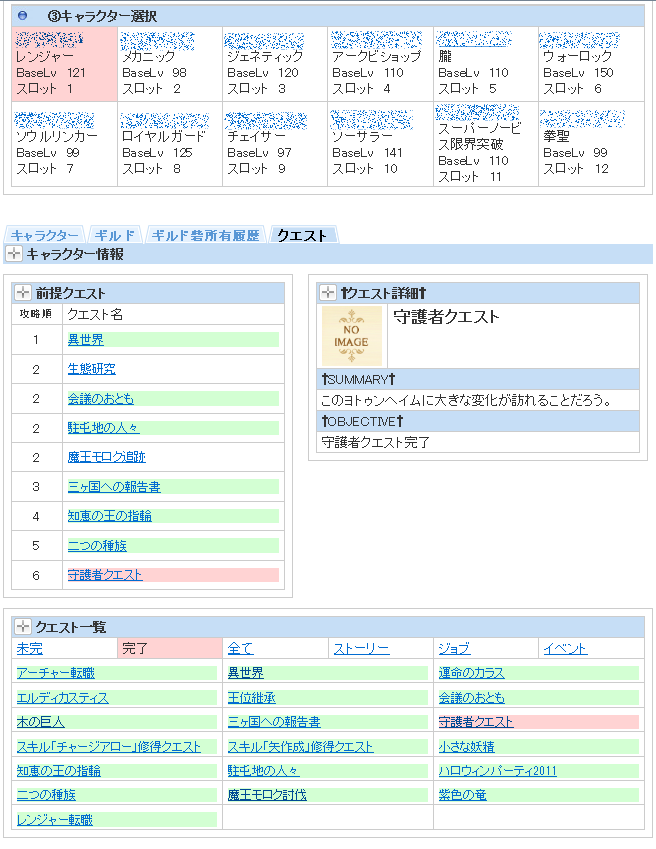This screenshot has width=656, height=849.
Task: Filter quest list by ストーリー
Action: (361, 649)
